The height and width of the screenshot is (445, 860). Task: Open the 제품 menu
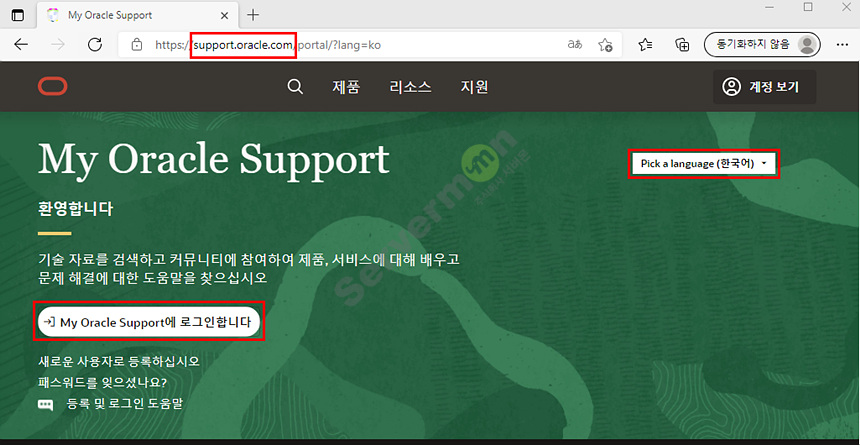tap(346, 87)
